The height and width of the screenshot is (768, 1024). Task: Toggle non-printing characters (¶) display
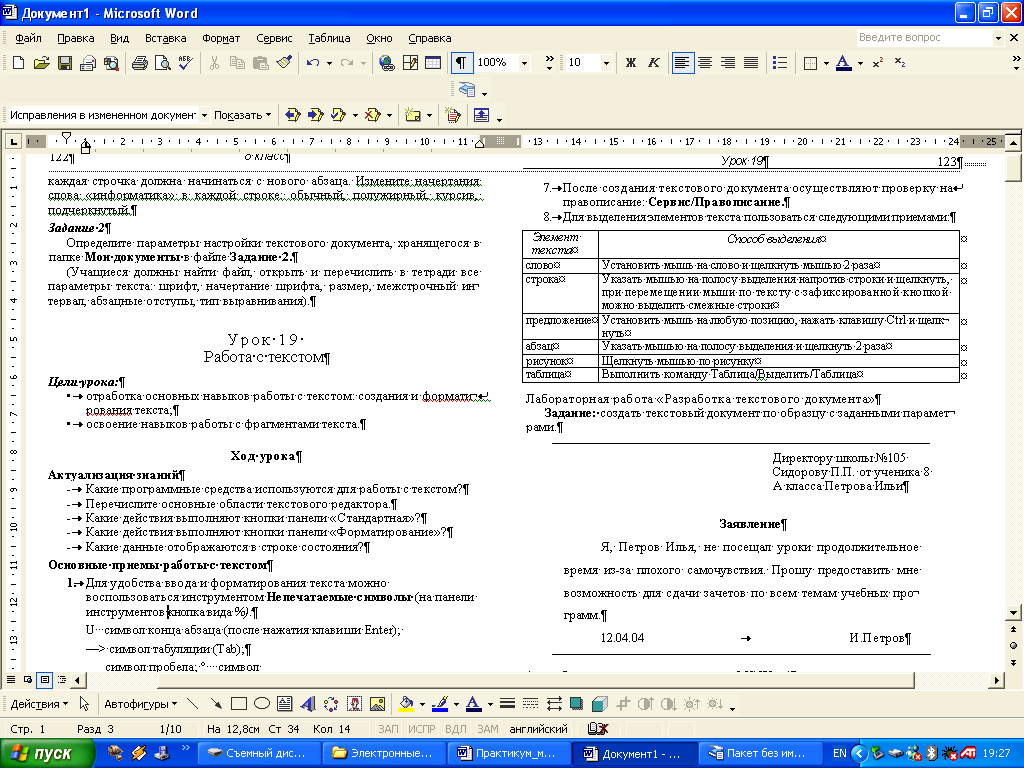[461, 63]
